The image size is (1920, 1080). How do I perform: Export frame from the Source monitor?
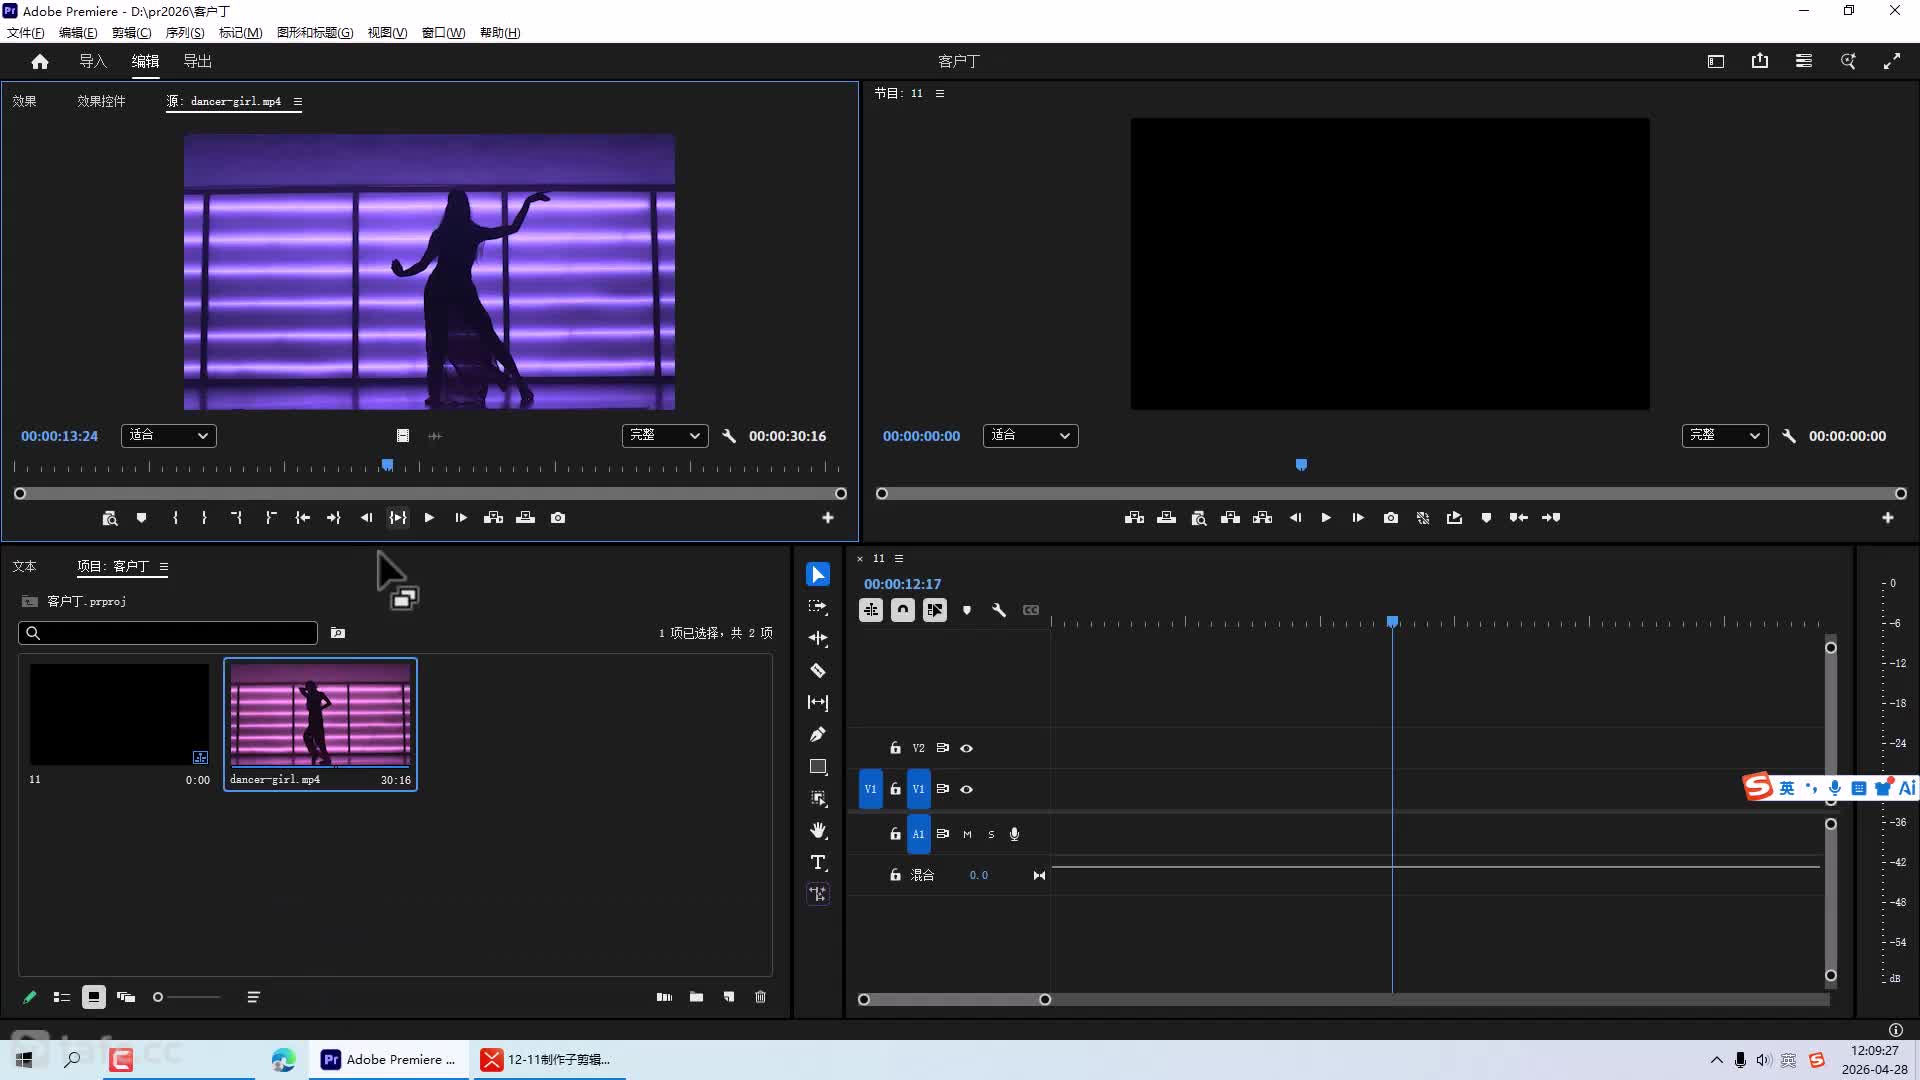(x=558, y=518)
